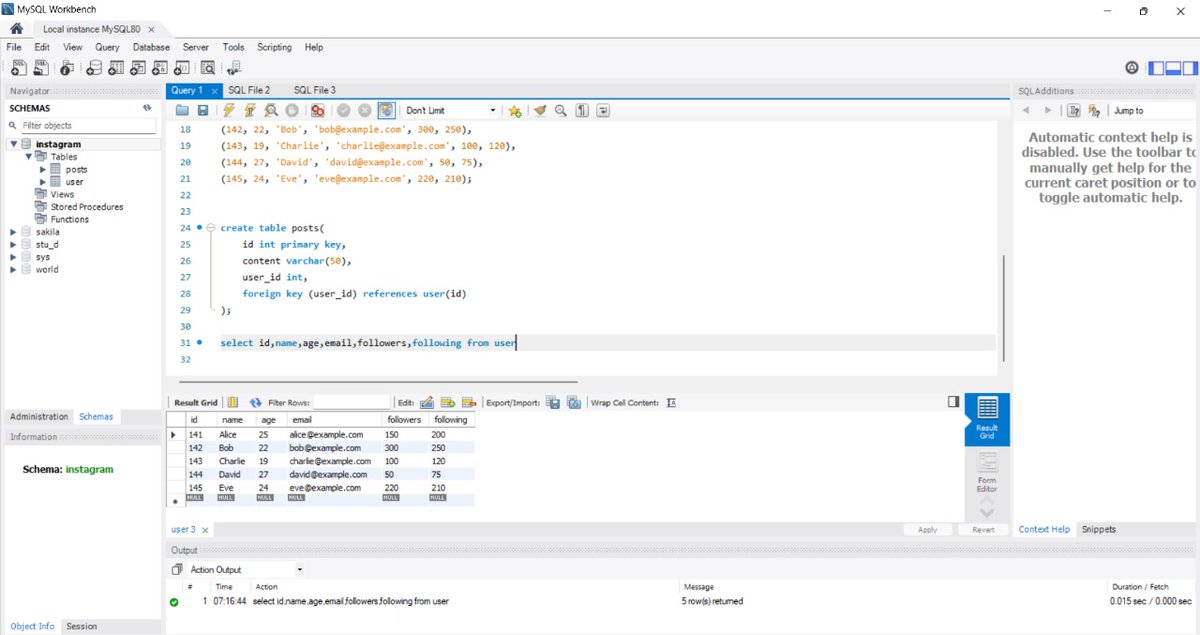This screenshot has width=1200, height=635.
Task: Toggle the left sidebar panel visibility
Action: pos(1156,68)
